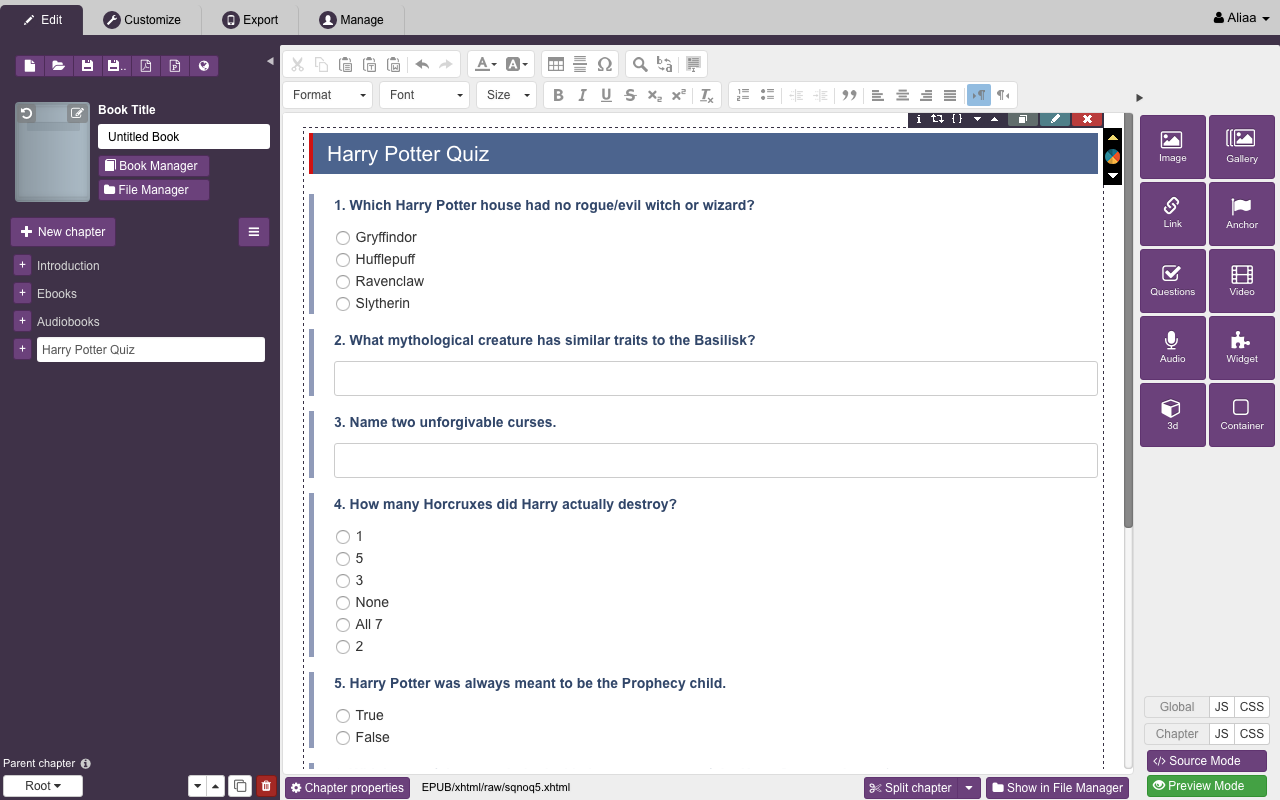Click the Find magnifier icon in toolbar
The width and height of the screenshot is (1280, 800).
tap(640, 64)
